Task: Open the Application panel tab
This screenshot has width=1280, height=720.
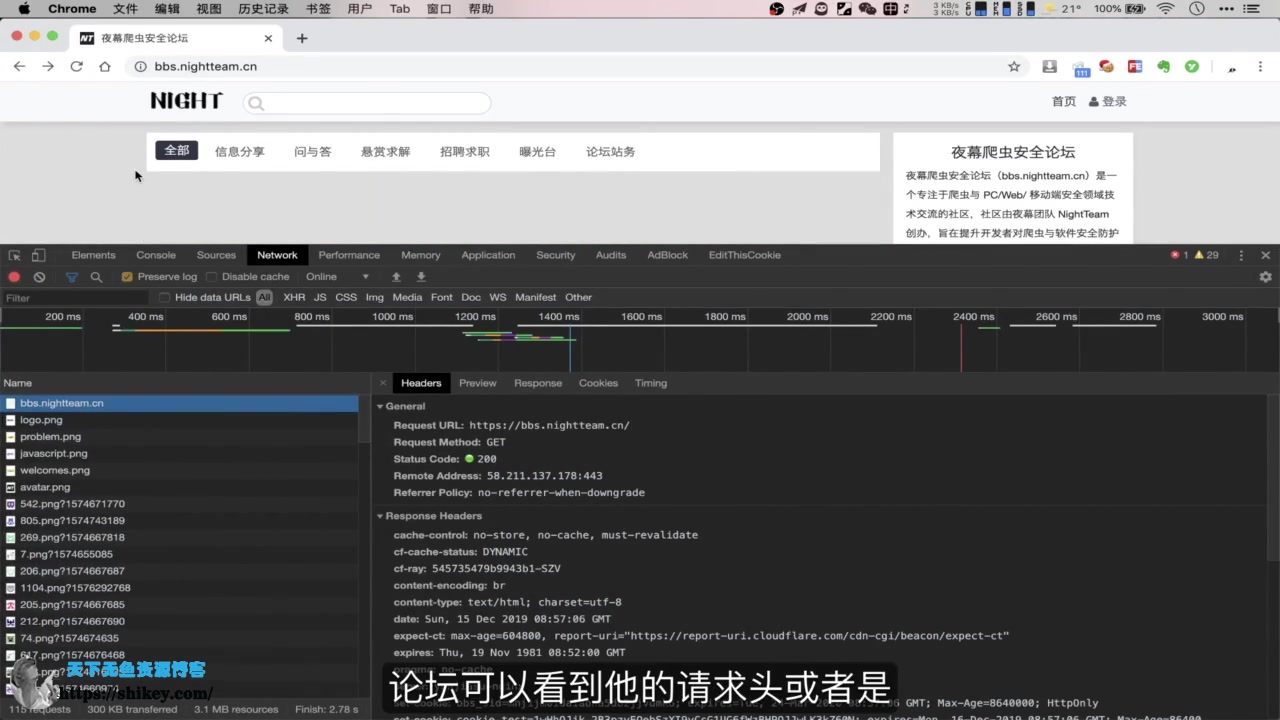Action: click(488, 255)
